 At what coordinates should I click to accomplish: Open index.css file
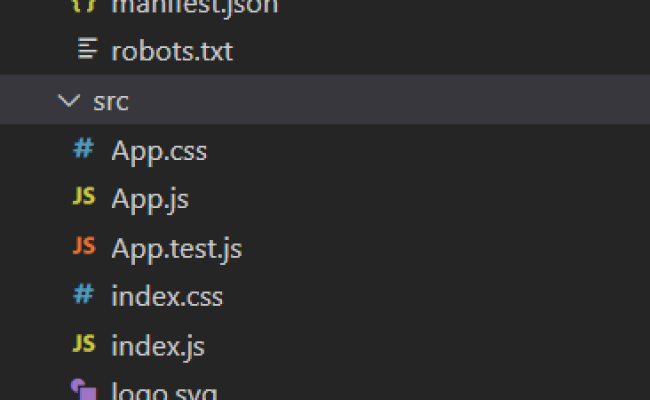[x=167, y=296]
